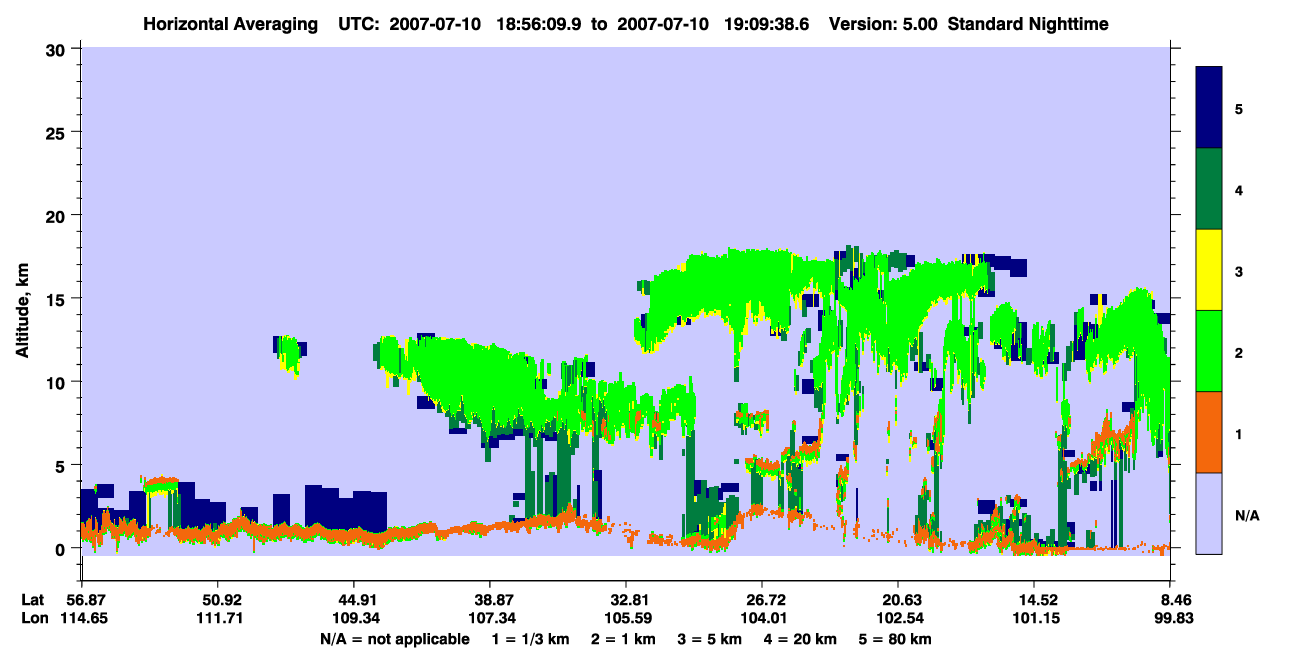Click the '3 = 5 km' legend entry
The width and height of the screenshot is (1300, 667).
711,639
